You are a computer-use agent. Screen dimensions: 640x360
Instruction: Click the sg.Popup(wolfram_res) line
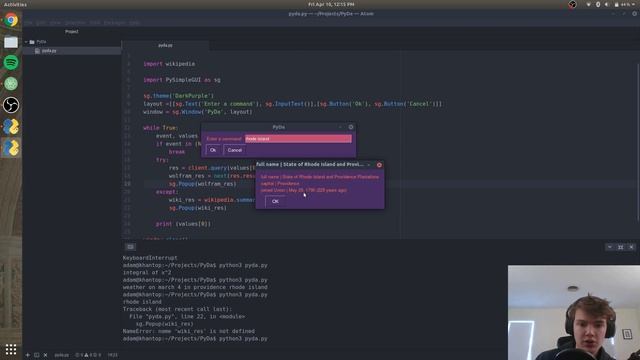[202, 184]
